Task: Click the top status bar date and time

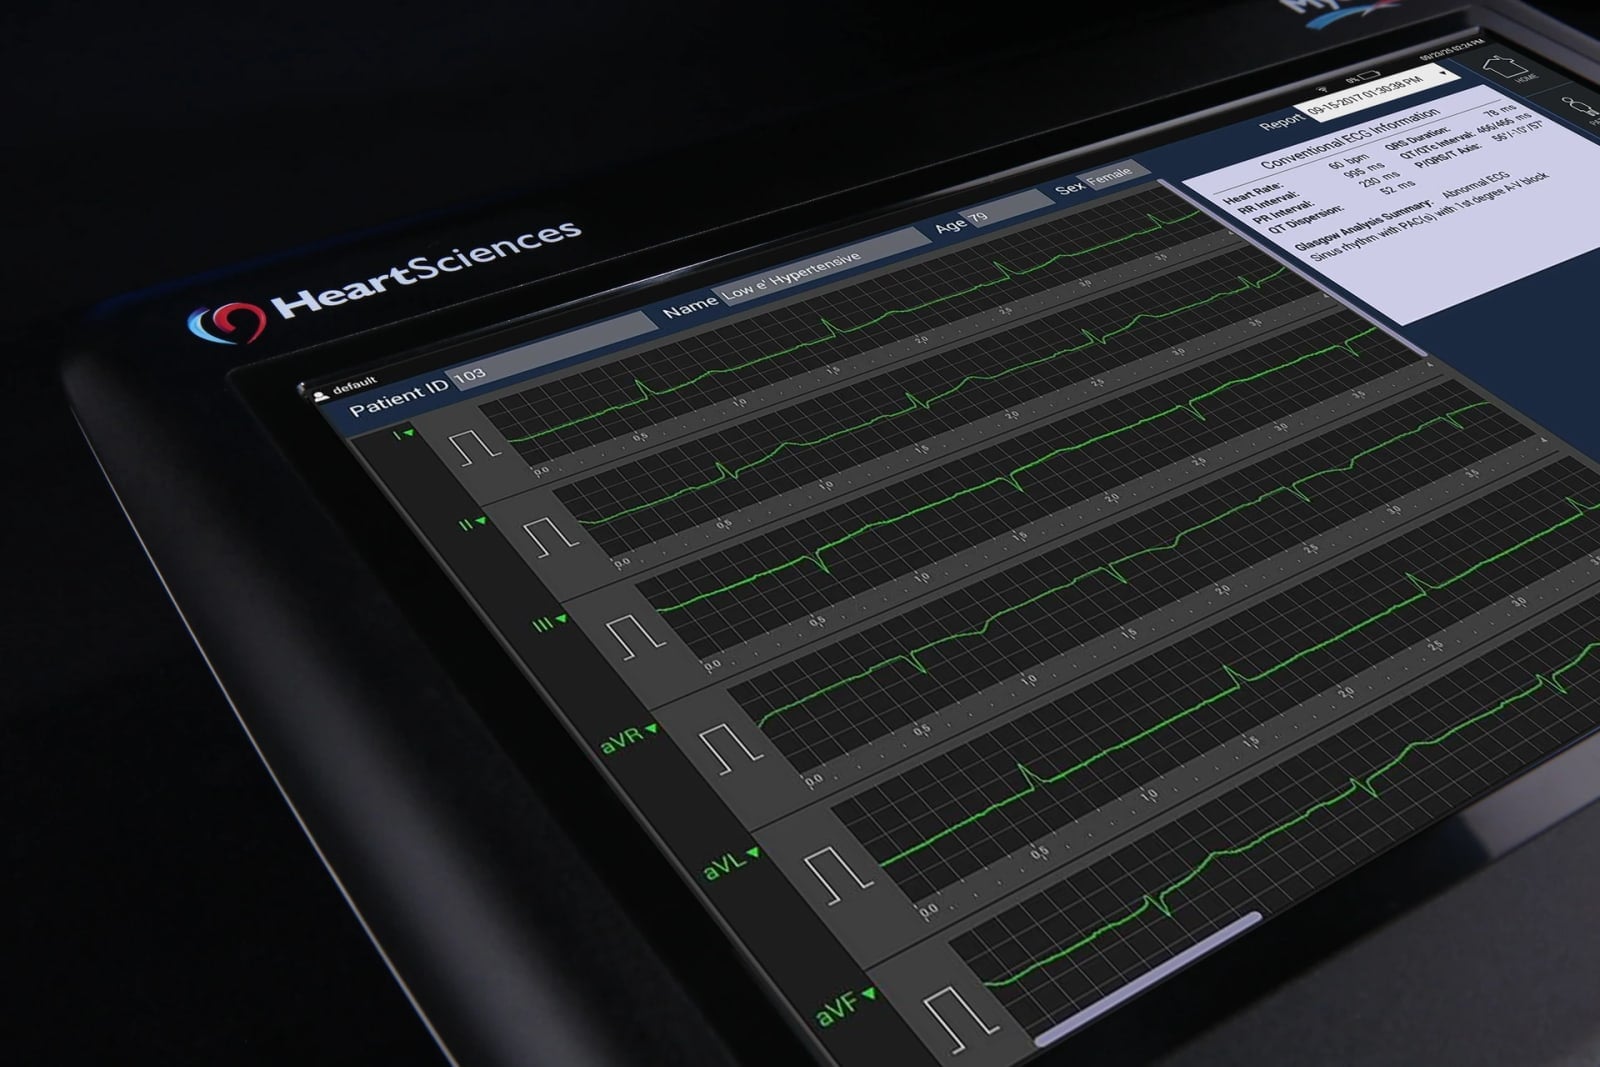Action: click(x=1451, y=50)
